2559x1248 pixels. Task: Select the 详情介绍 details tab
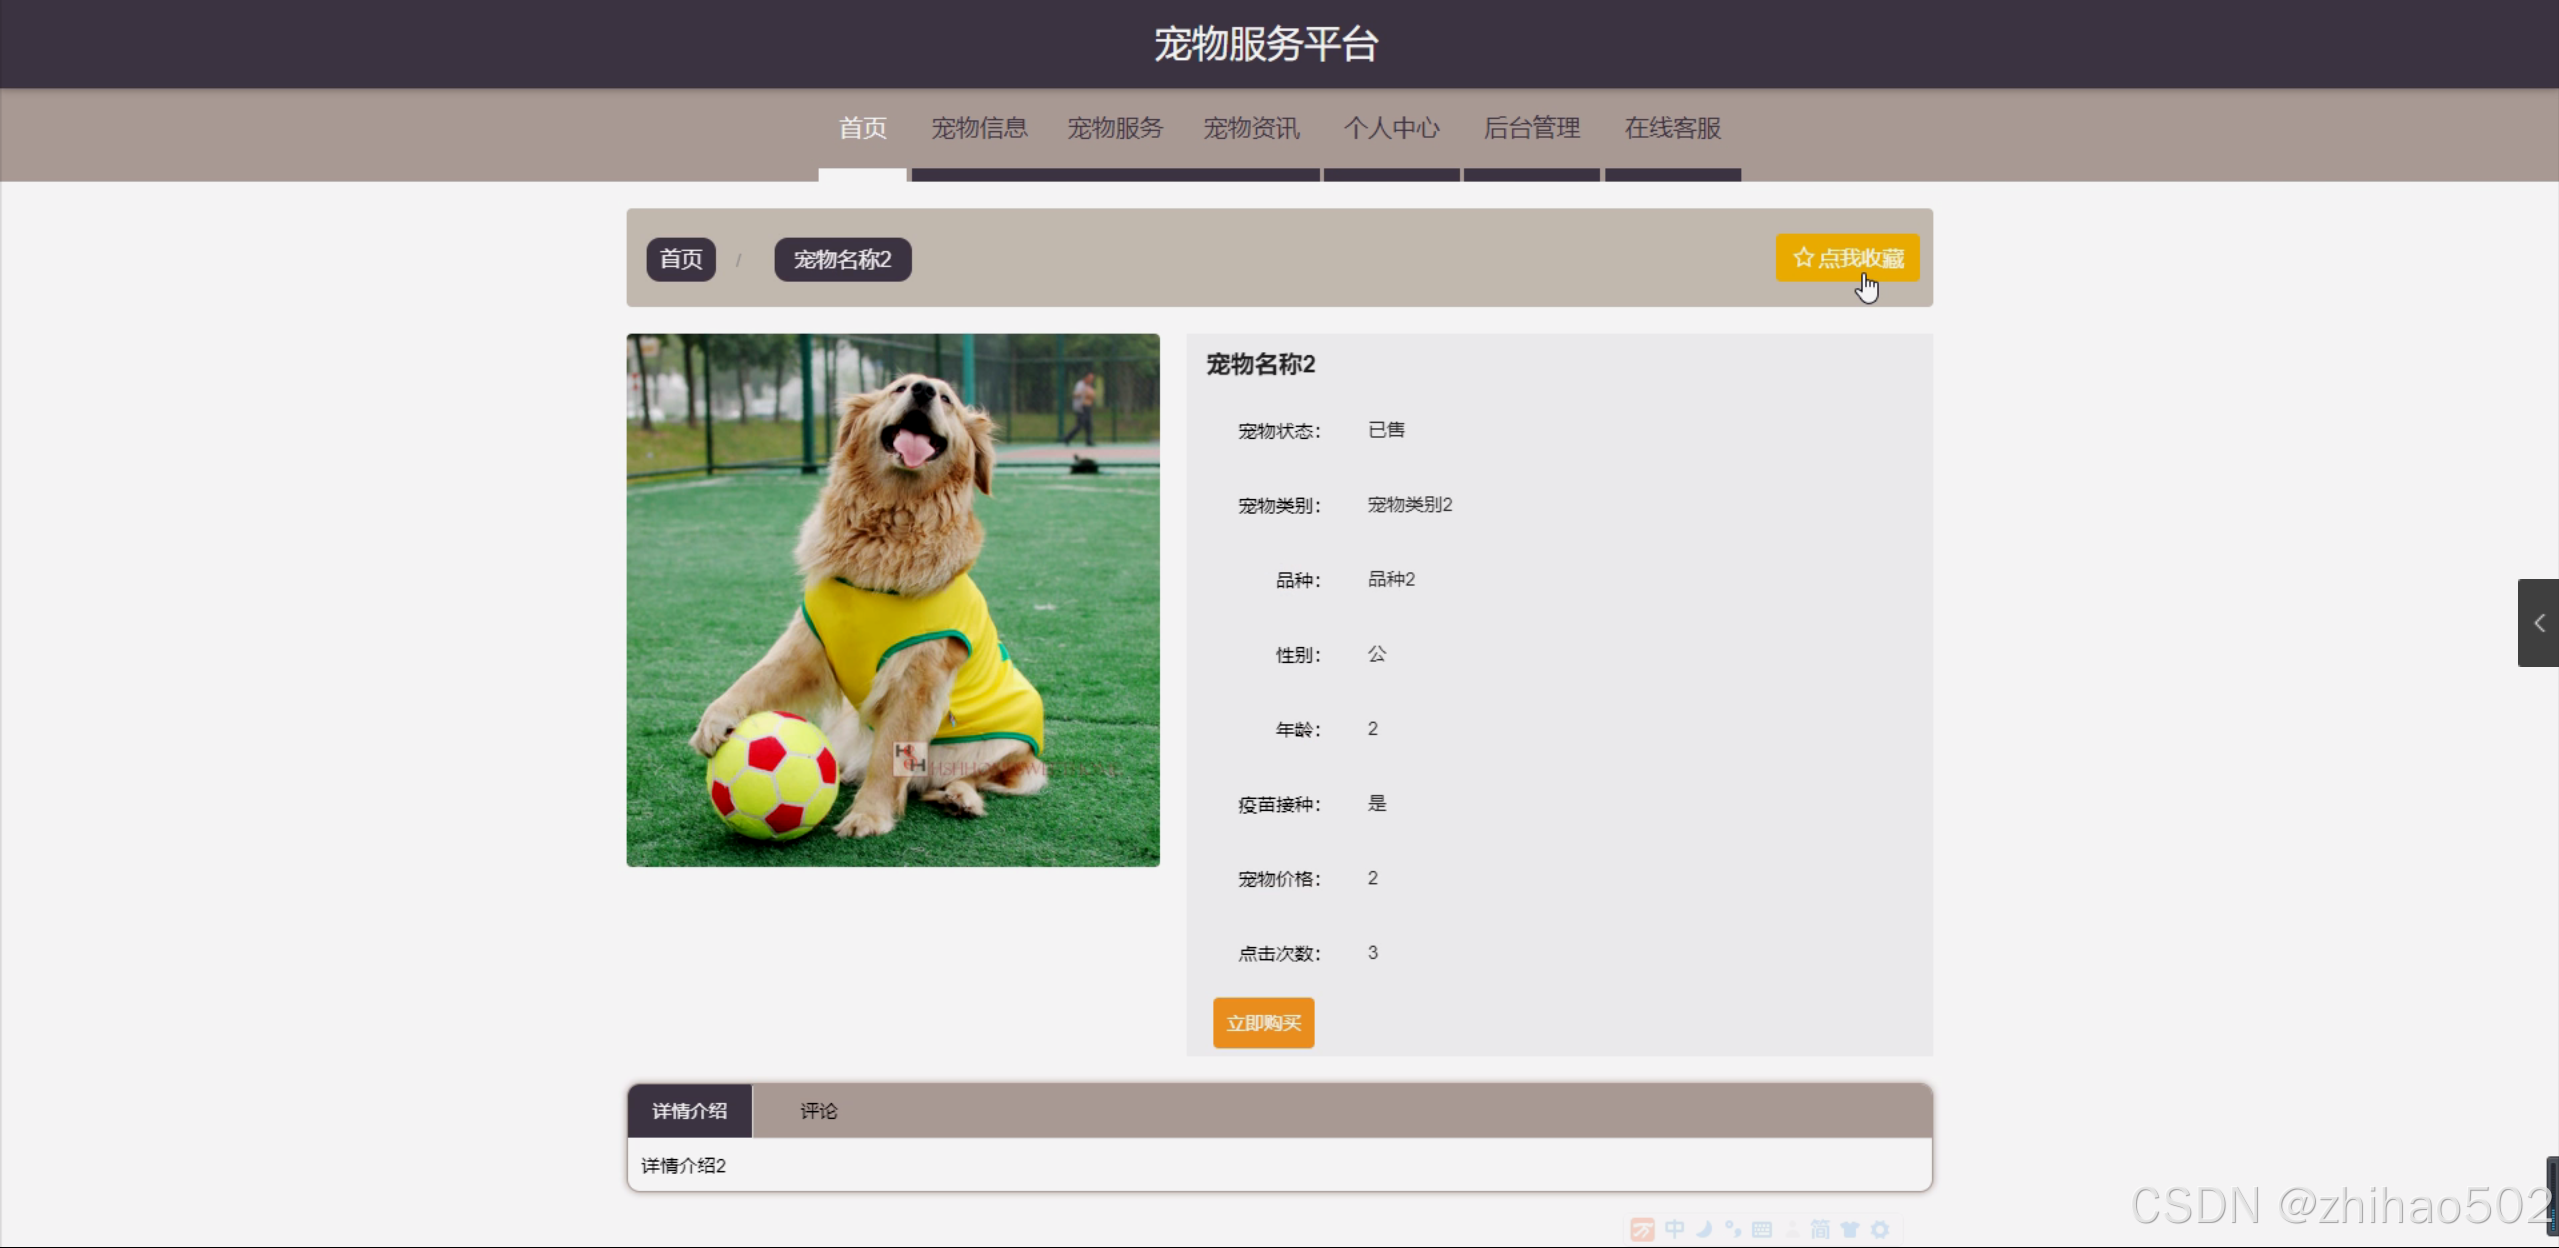tap(689, 1111)
